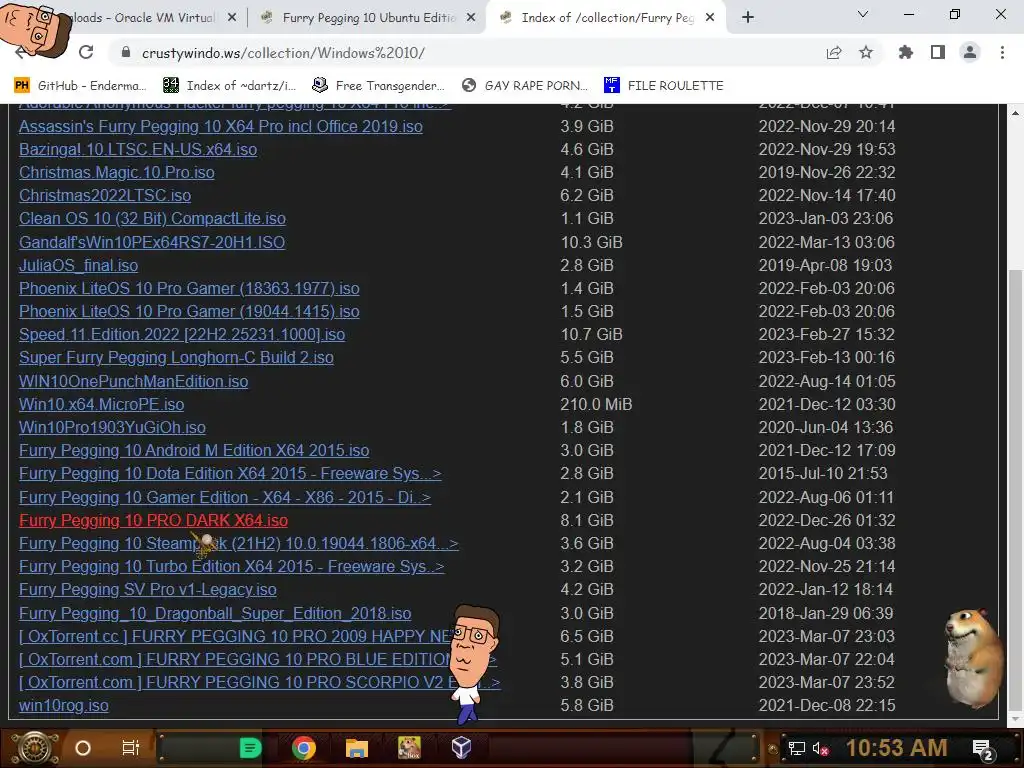
Task: Switch to the Oracle VM VirtualBox tab
Action: tap(140, 18)
